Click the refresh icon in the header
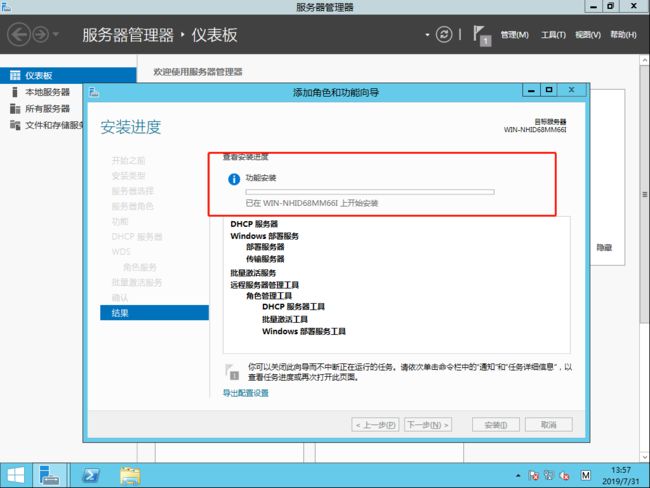 (444, 34)
